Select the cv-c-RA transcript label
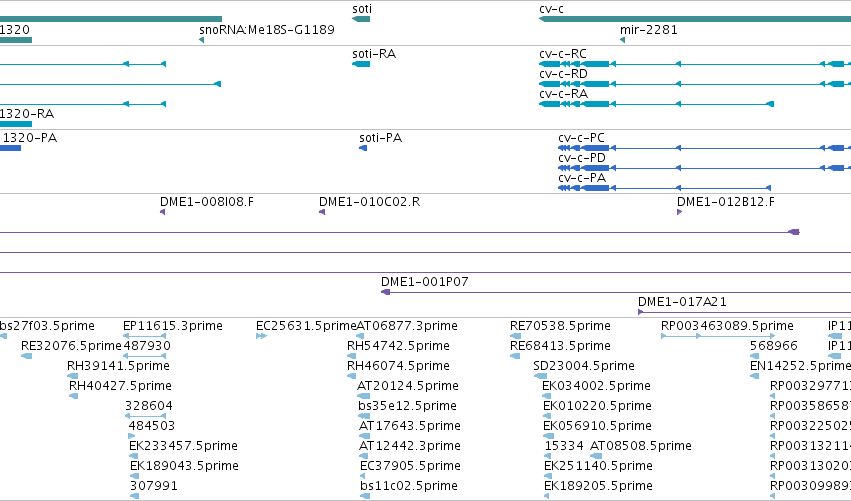Image resolution: width=851 pixels, height=501 pixels. tap(563, 94)
